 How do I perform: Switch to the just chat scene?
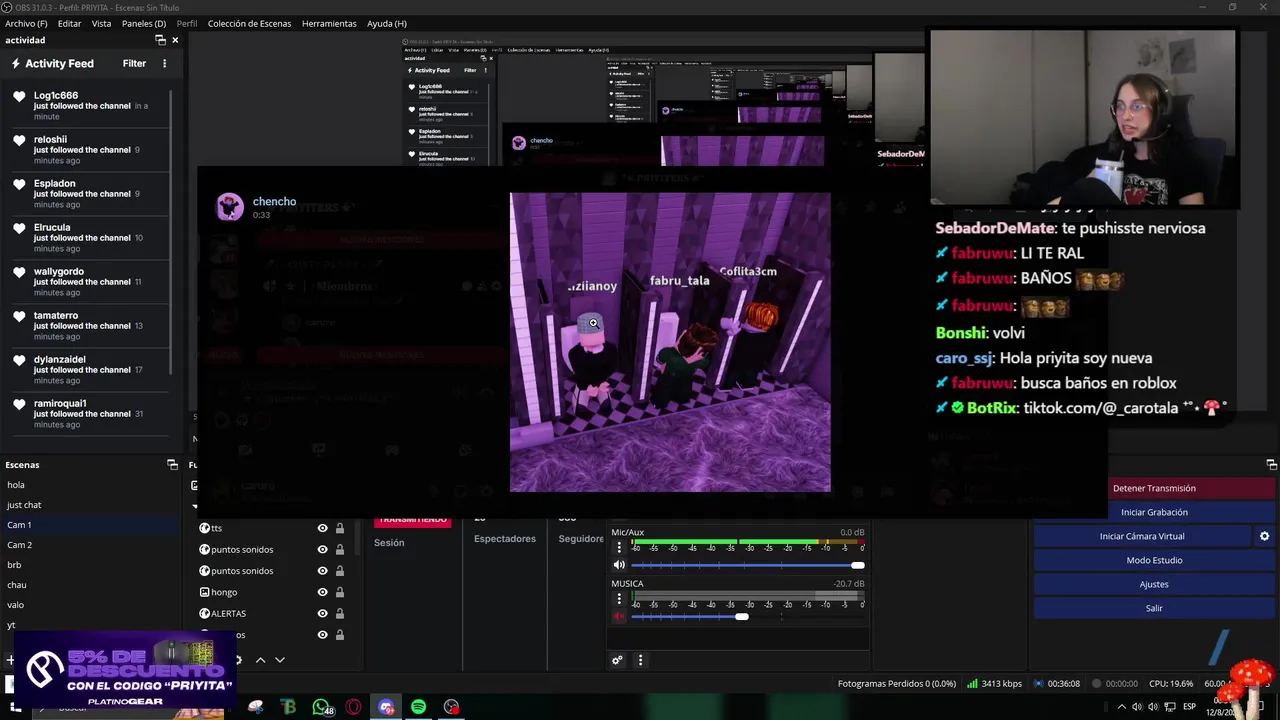[90, 505]
